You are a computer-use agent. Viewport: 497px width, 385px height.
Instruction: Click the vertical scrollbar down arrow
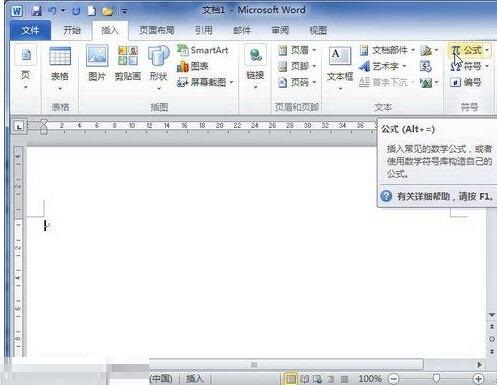[x=492, y=315]
